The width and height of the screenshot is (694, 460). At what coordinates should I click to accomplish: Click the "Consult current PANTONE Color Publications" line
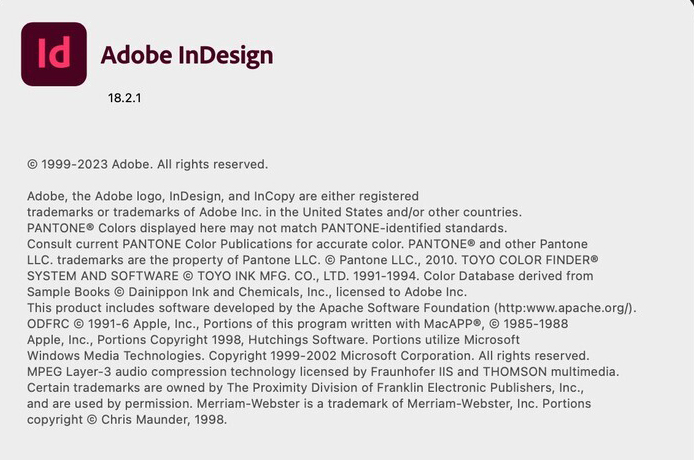coord(307,244)
